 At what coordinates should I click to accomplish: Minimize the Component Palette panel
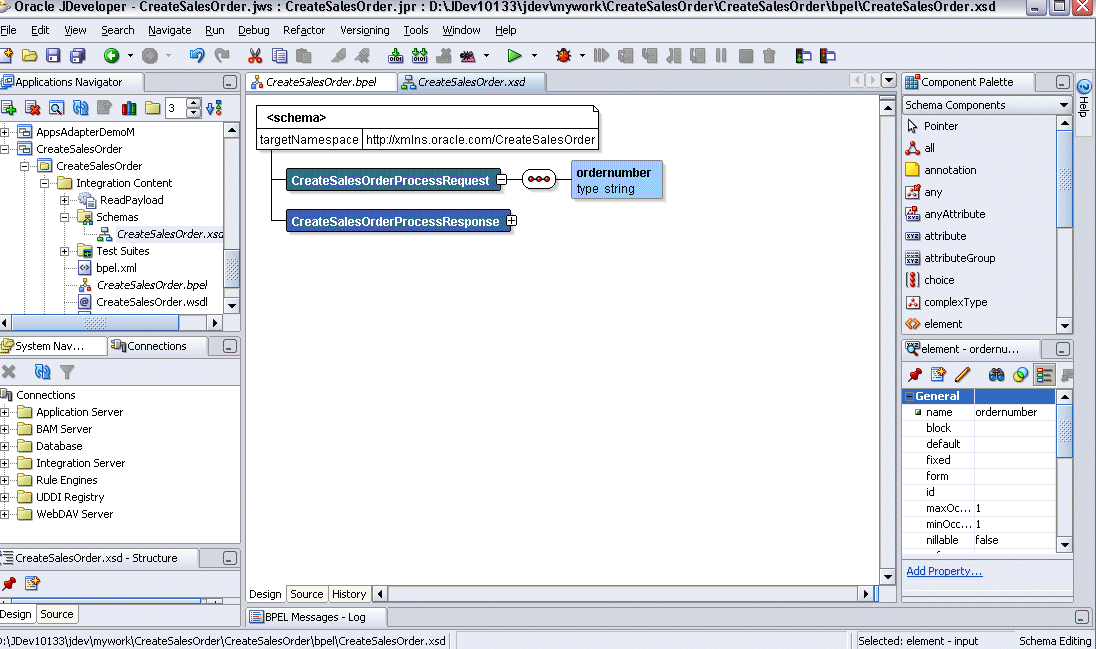point(1062,83)
